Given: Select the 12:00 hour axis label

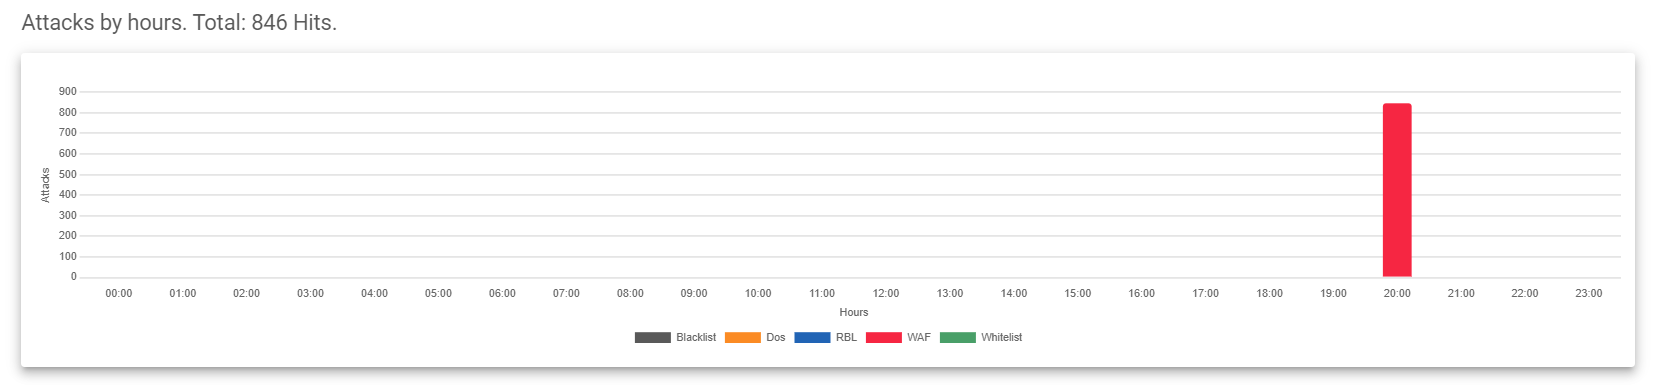Looking at the screenshot, I should pyautogui.click(x=886, y=294).
